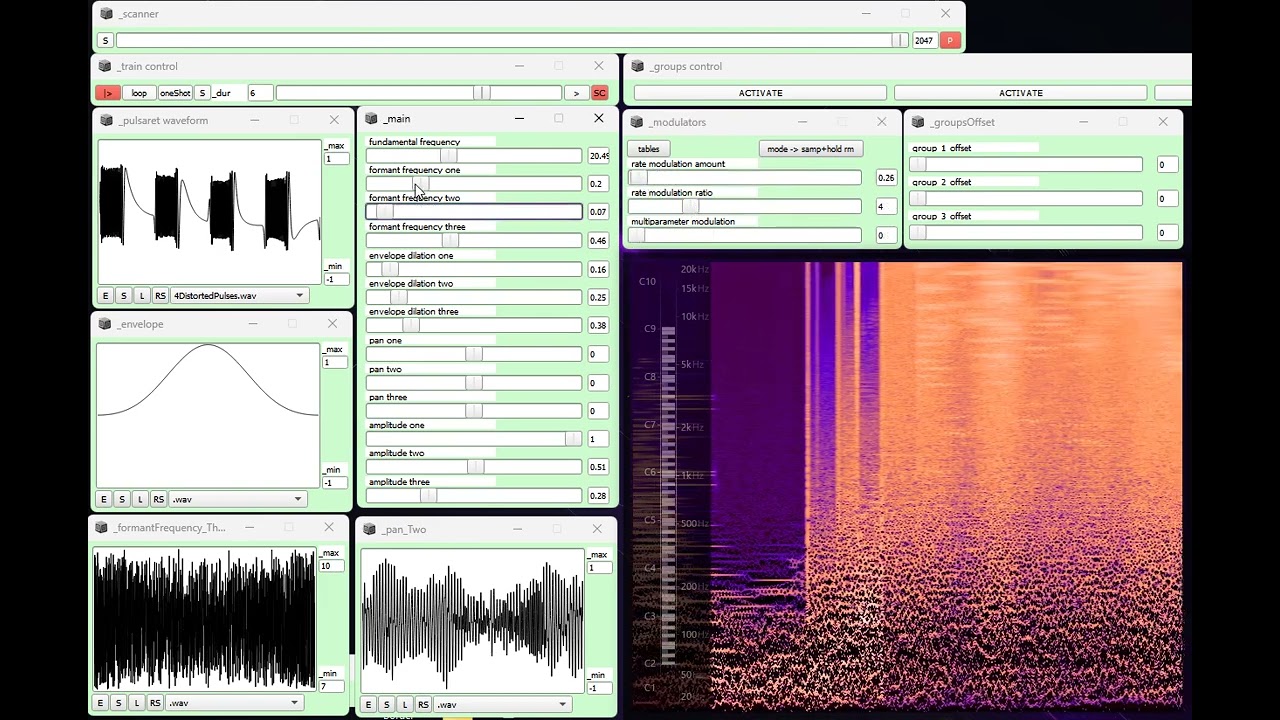Click the left ACTIVATE button in groups control
This screenshot has height=720, width=1280.
click(760, 93)
